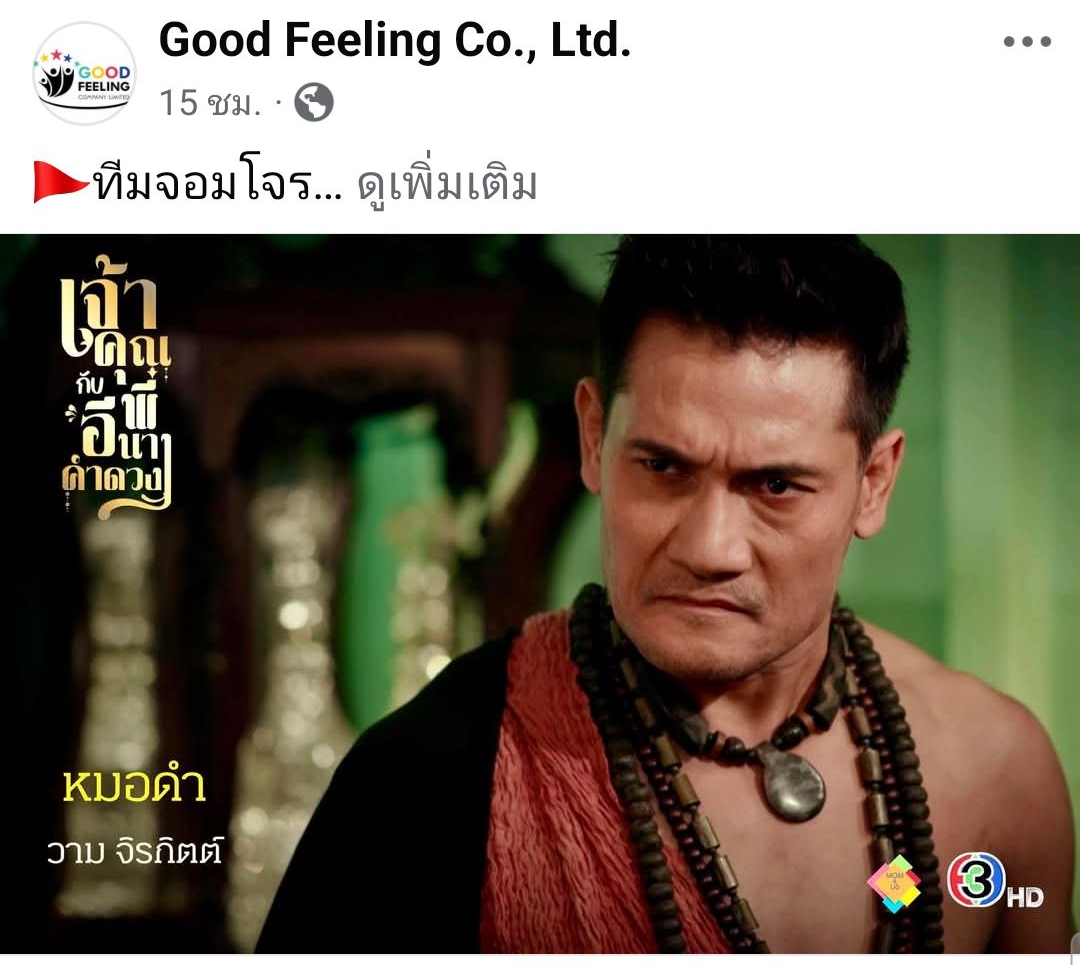The height and width of the screenshot is (965, 1080).
Task: Click the round stone pendant on necklace
Action: pyautogui.click(x=791, y=785)
